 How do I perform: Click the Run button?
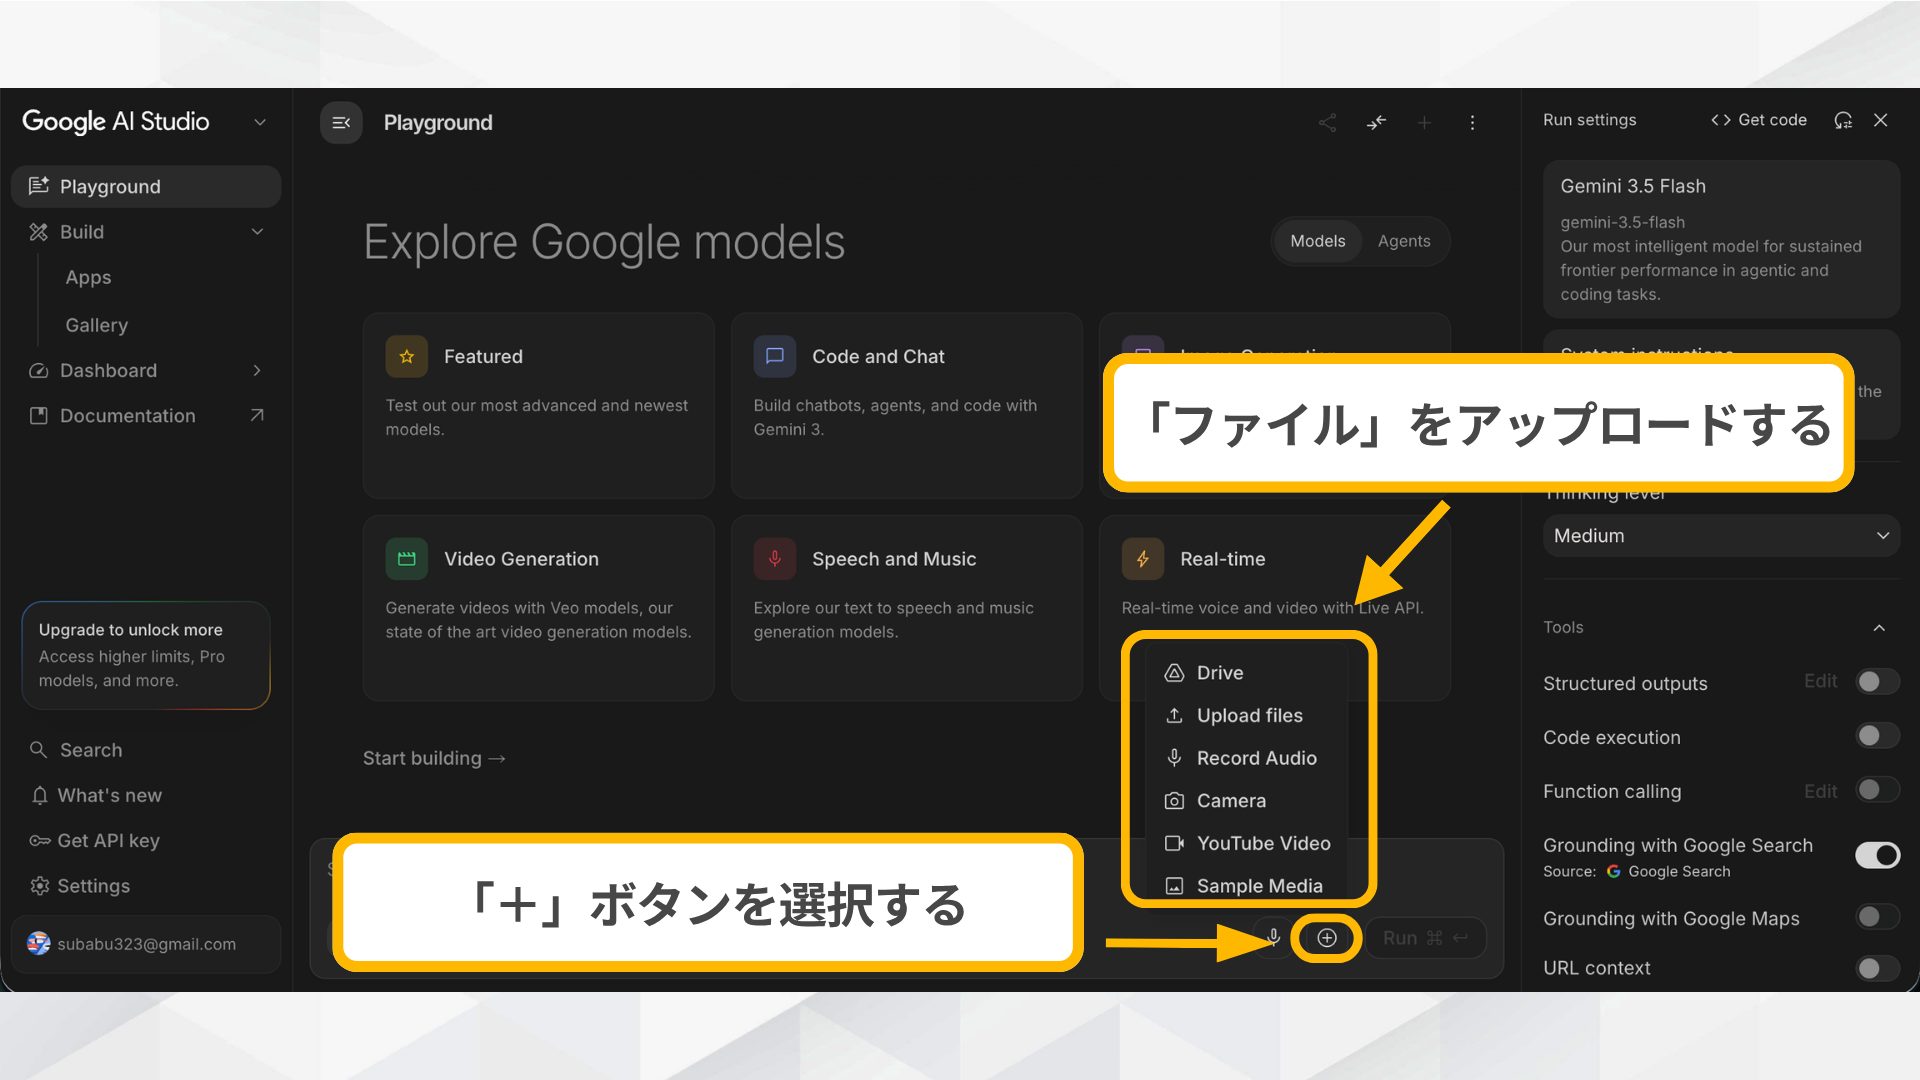coord(1425,938)
